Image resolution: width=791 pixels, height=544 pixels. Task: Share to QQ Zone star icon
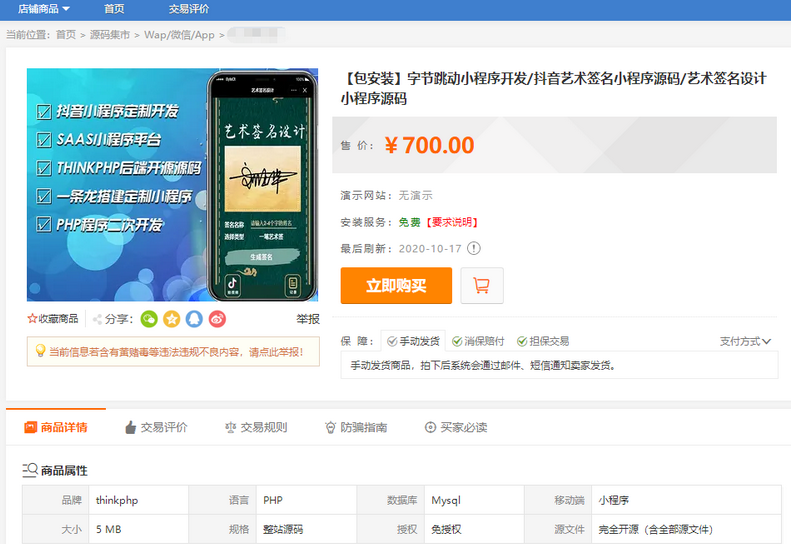click(x=172, y=319)
